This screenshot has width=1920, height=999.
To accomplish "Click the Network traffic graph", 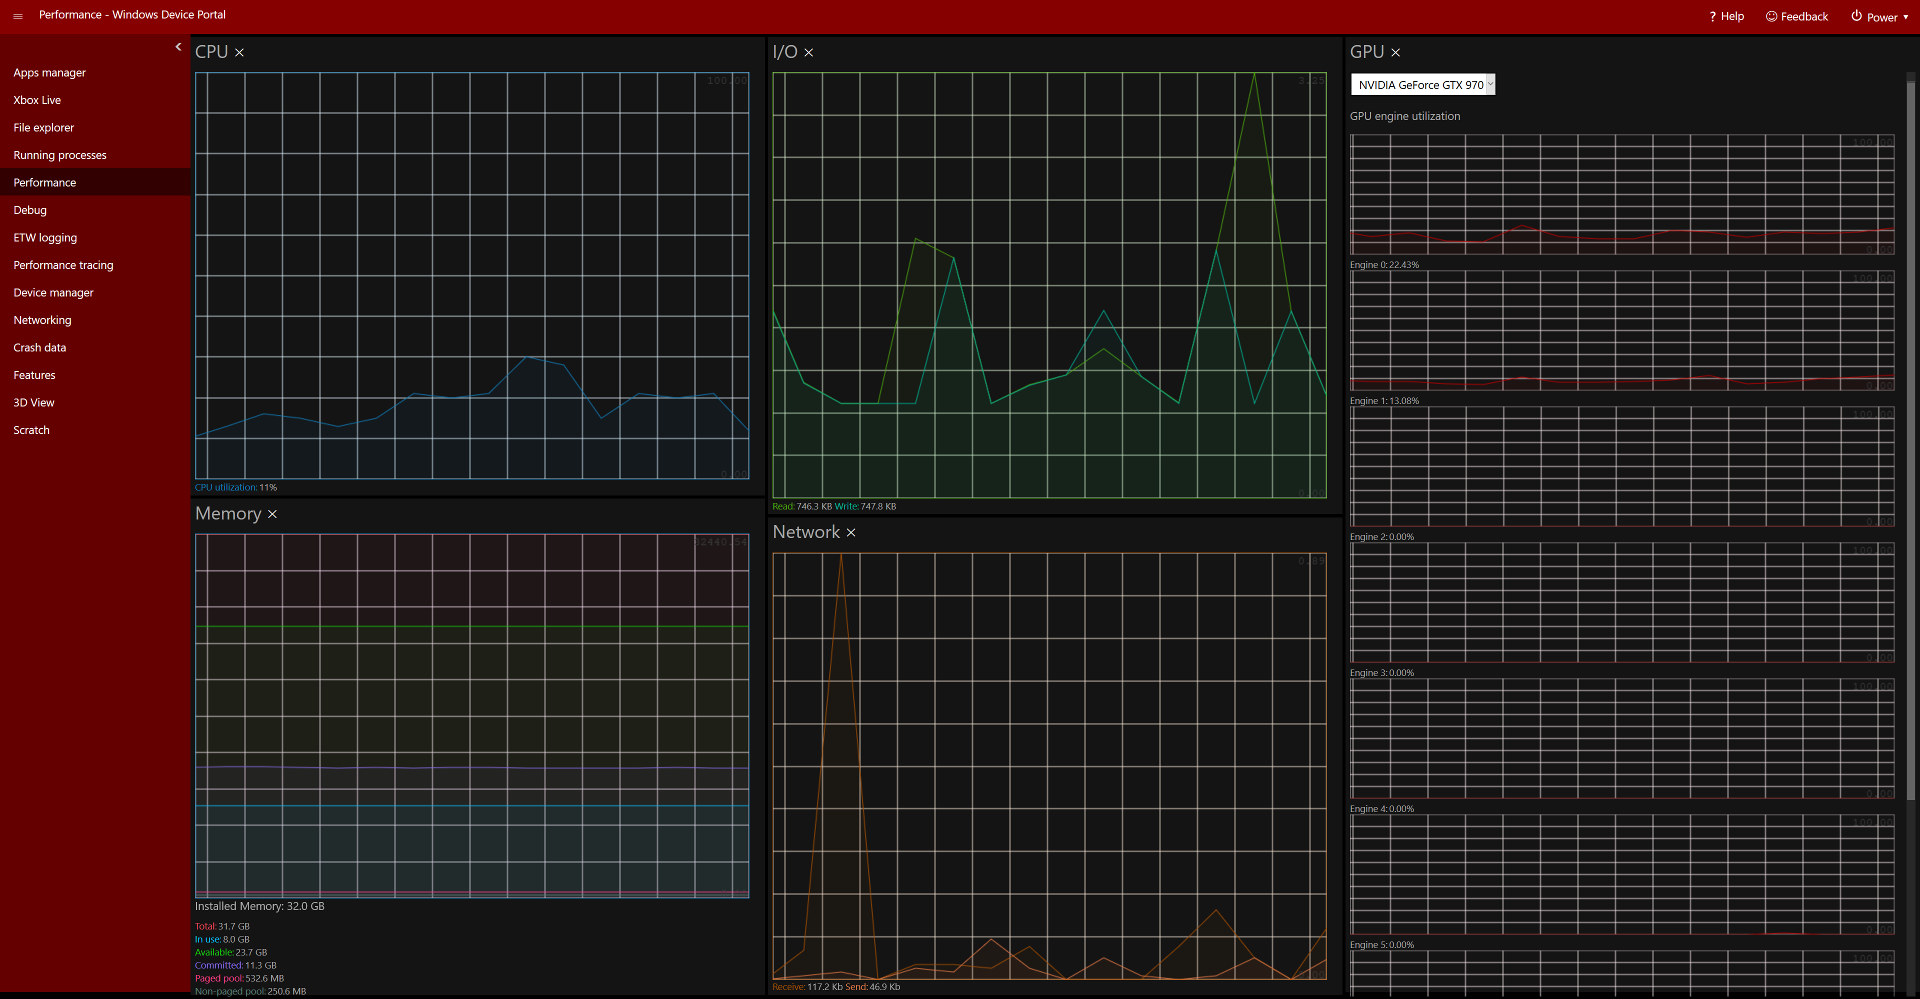I will click(1049, 766).
